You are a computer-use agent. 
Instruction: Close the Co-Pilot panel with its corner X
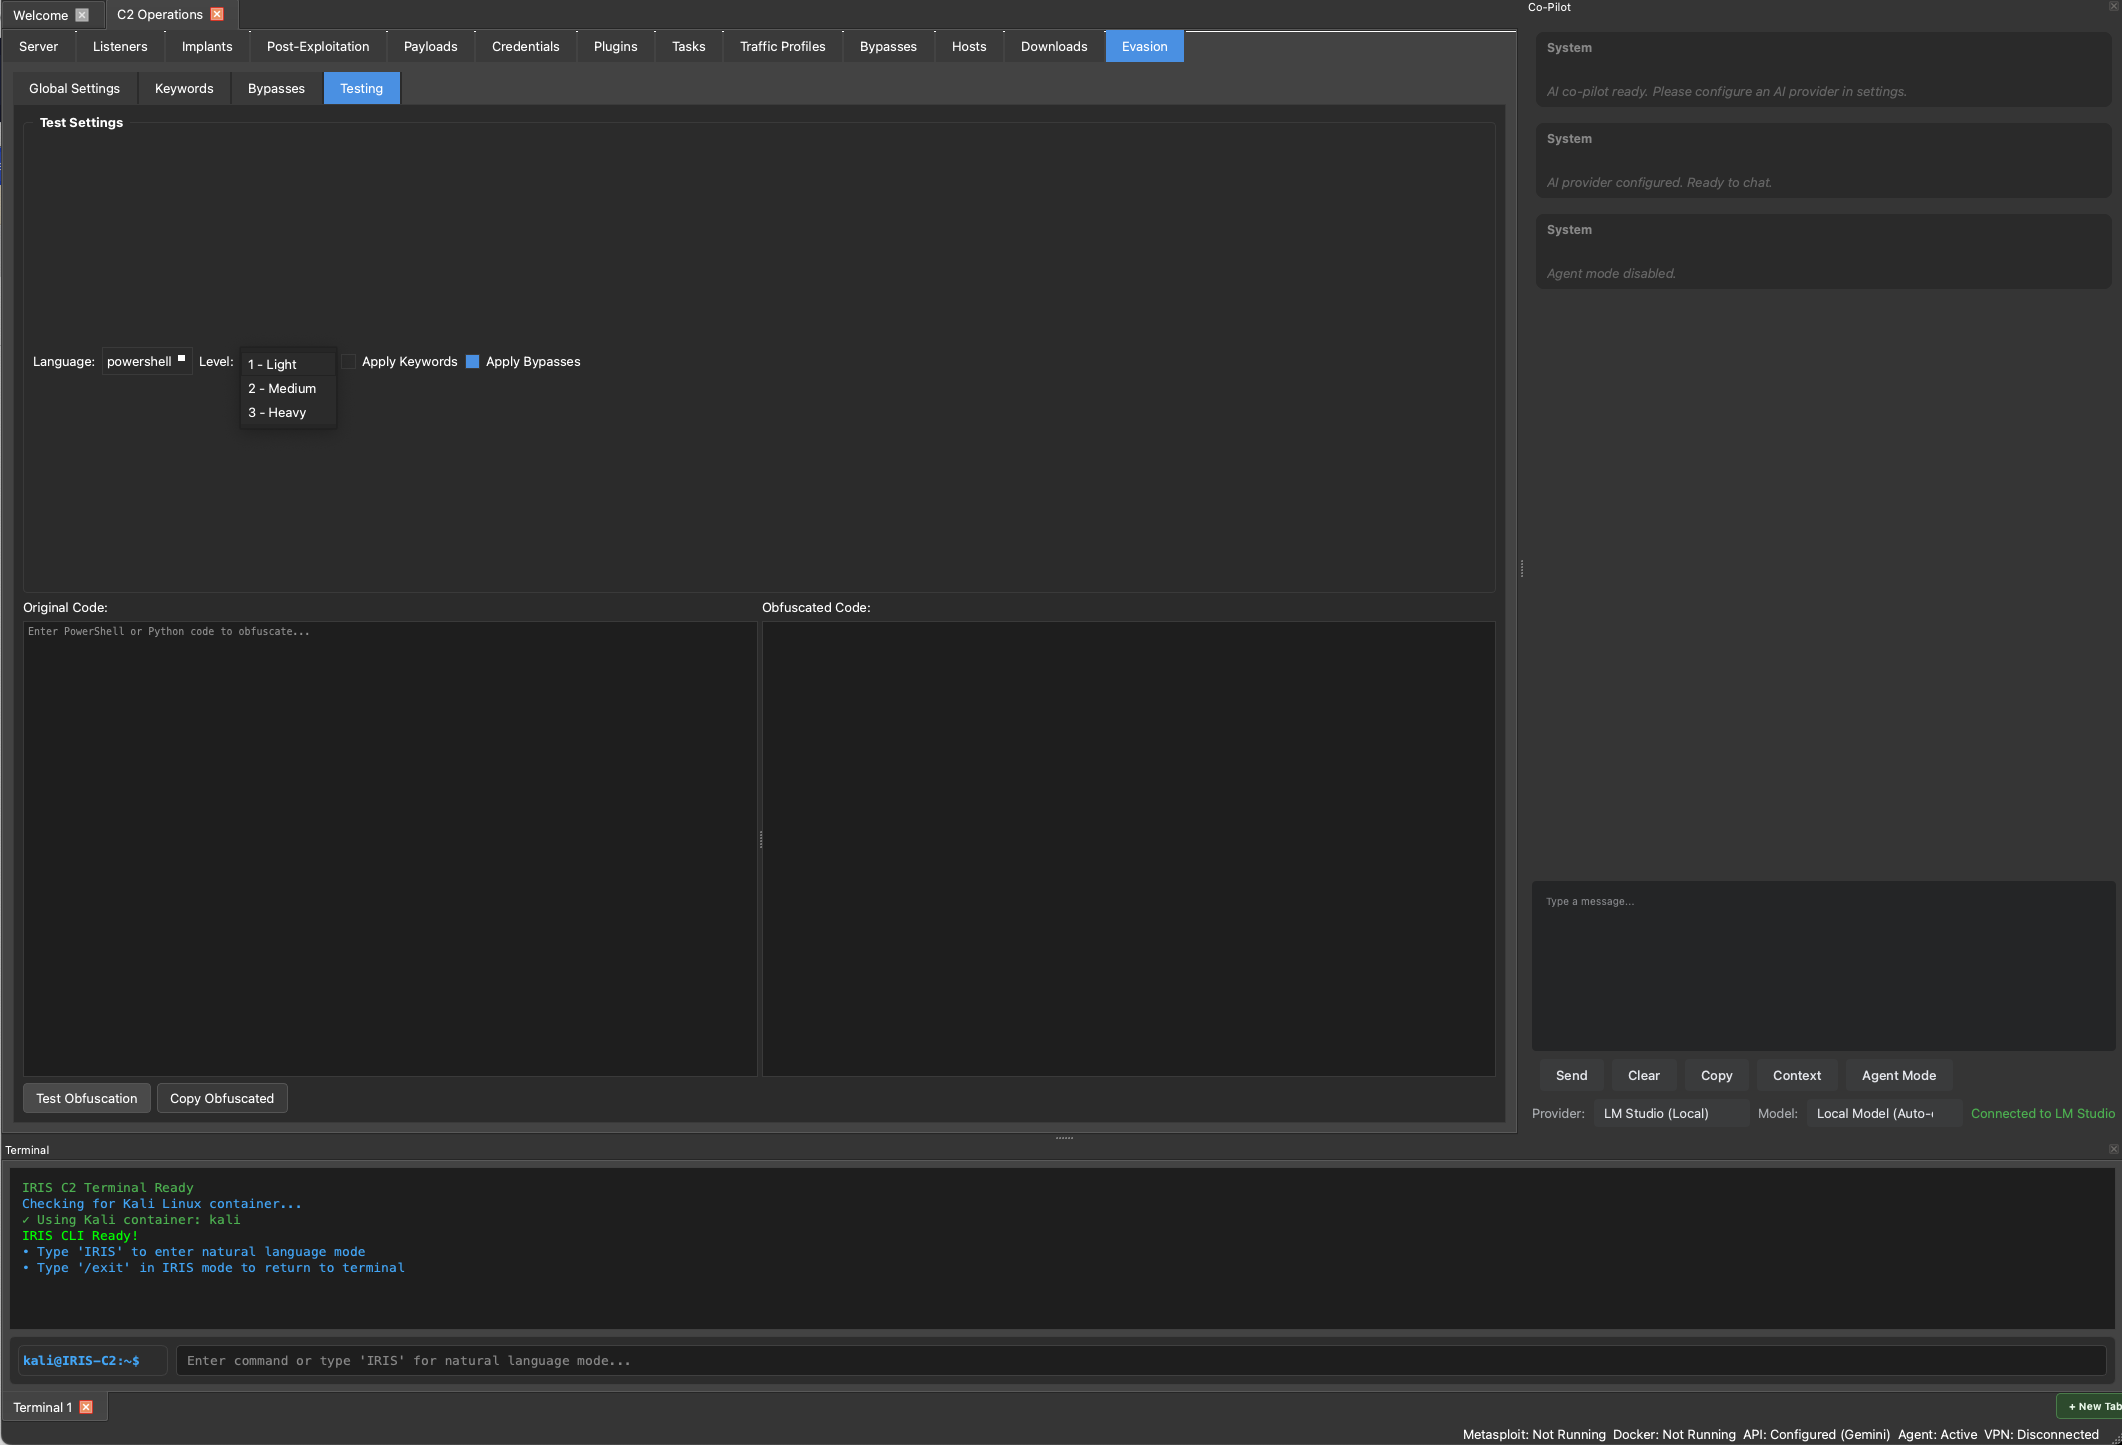pos(2115,6)
